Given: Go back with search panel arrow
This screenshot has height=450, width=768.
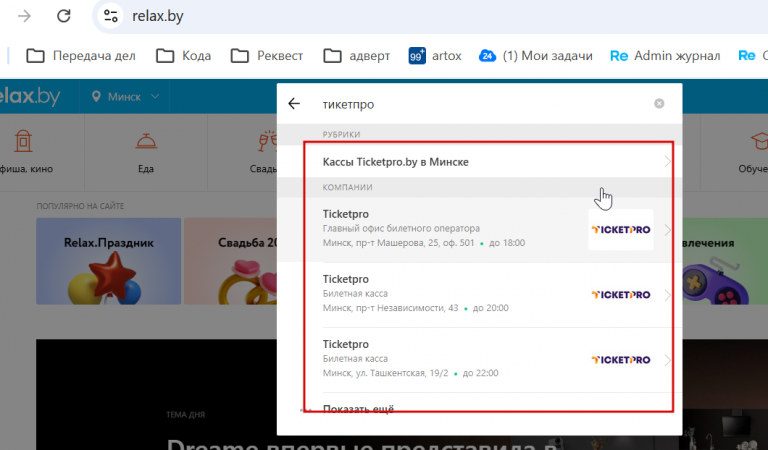Looking at the screenshot, I should pyautogui.click(x=294, y=103).
